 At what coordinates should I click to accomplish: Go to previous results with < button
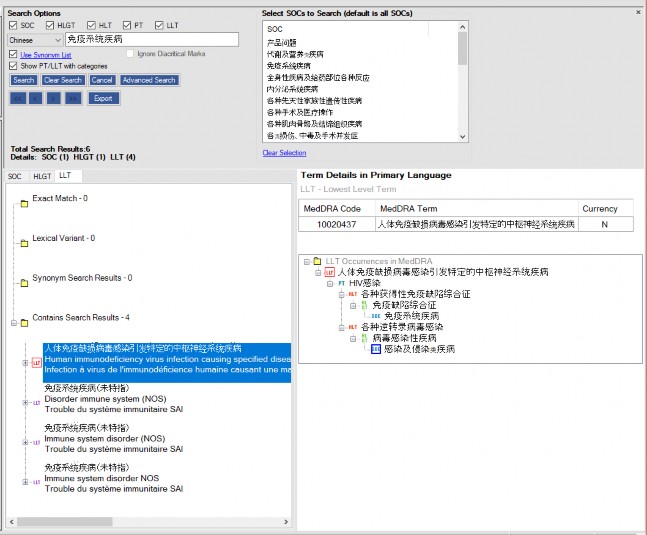point(36,98)
